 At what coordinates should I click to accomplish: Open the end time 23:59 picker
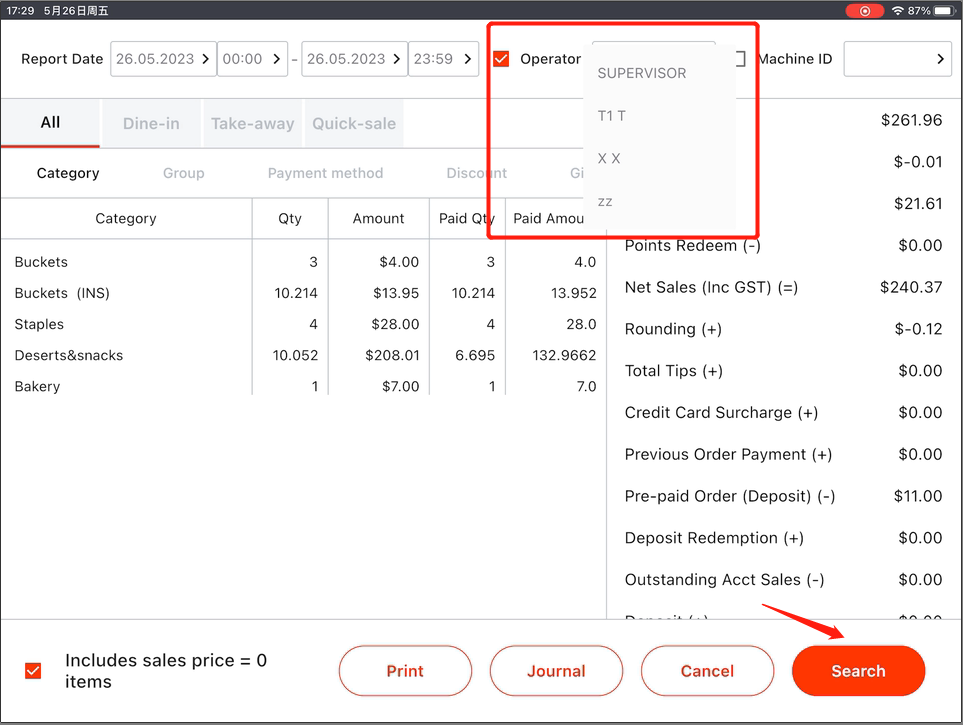(443, 59)
